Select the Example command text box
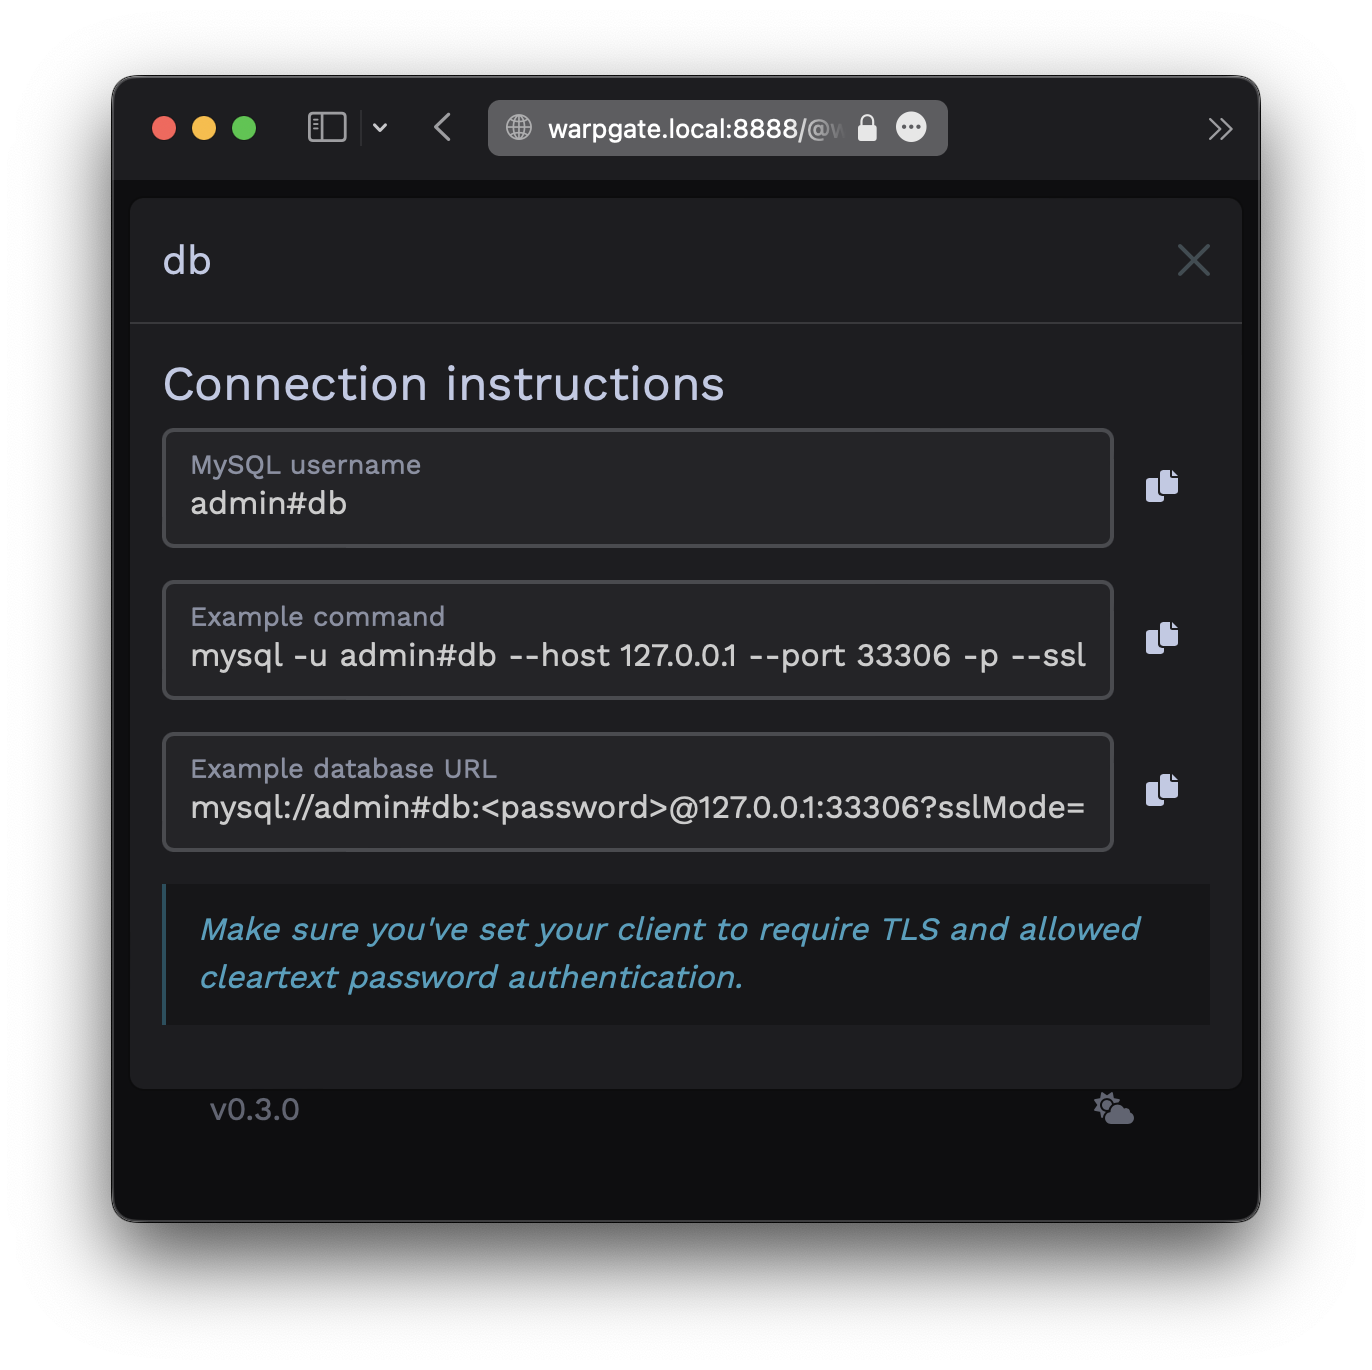Screen dimensions: 1372x1370 click(637, 639)
